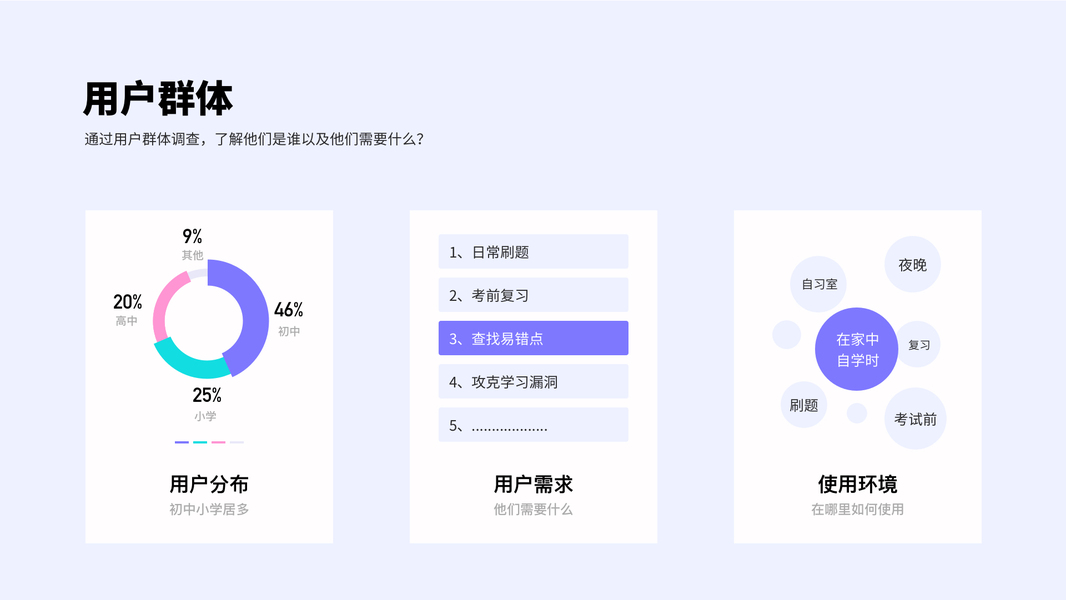Viewport: 1066px width, 600px height.
Task: Pick the 4、攻克学习漏洞 list row
Action: tap(533, 381)
